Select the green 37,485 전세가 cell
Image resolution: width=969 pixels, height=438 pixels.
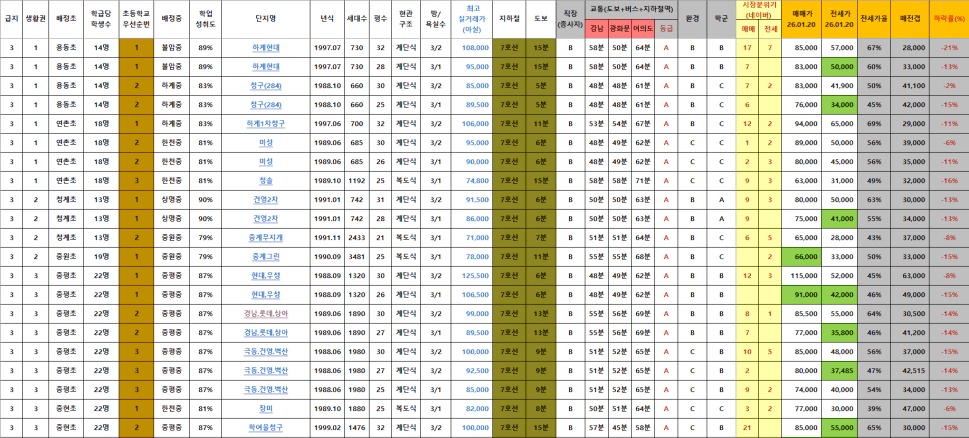point(839,371)
